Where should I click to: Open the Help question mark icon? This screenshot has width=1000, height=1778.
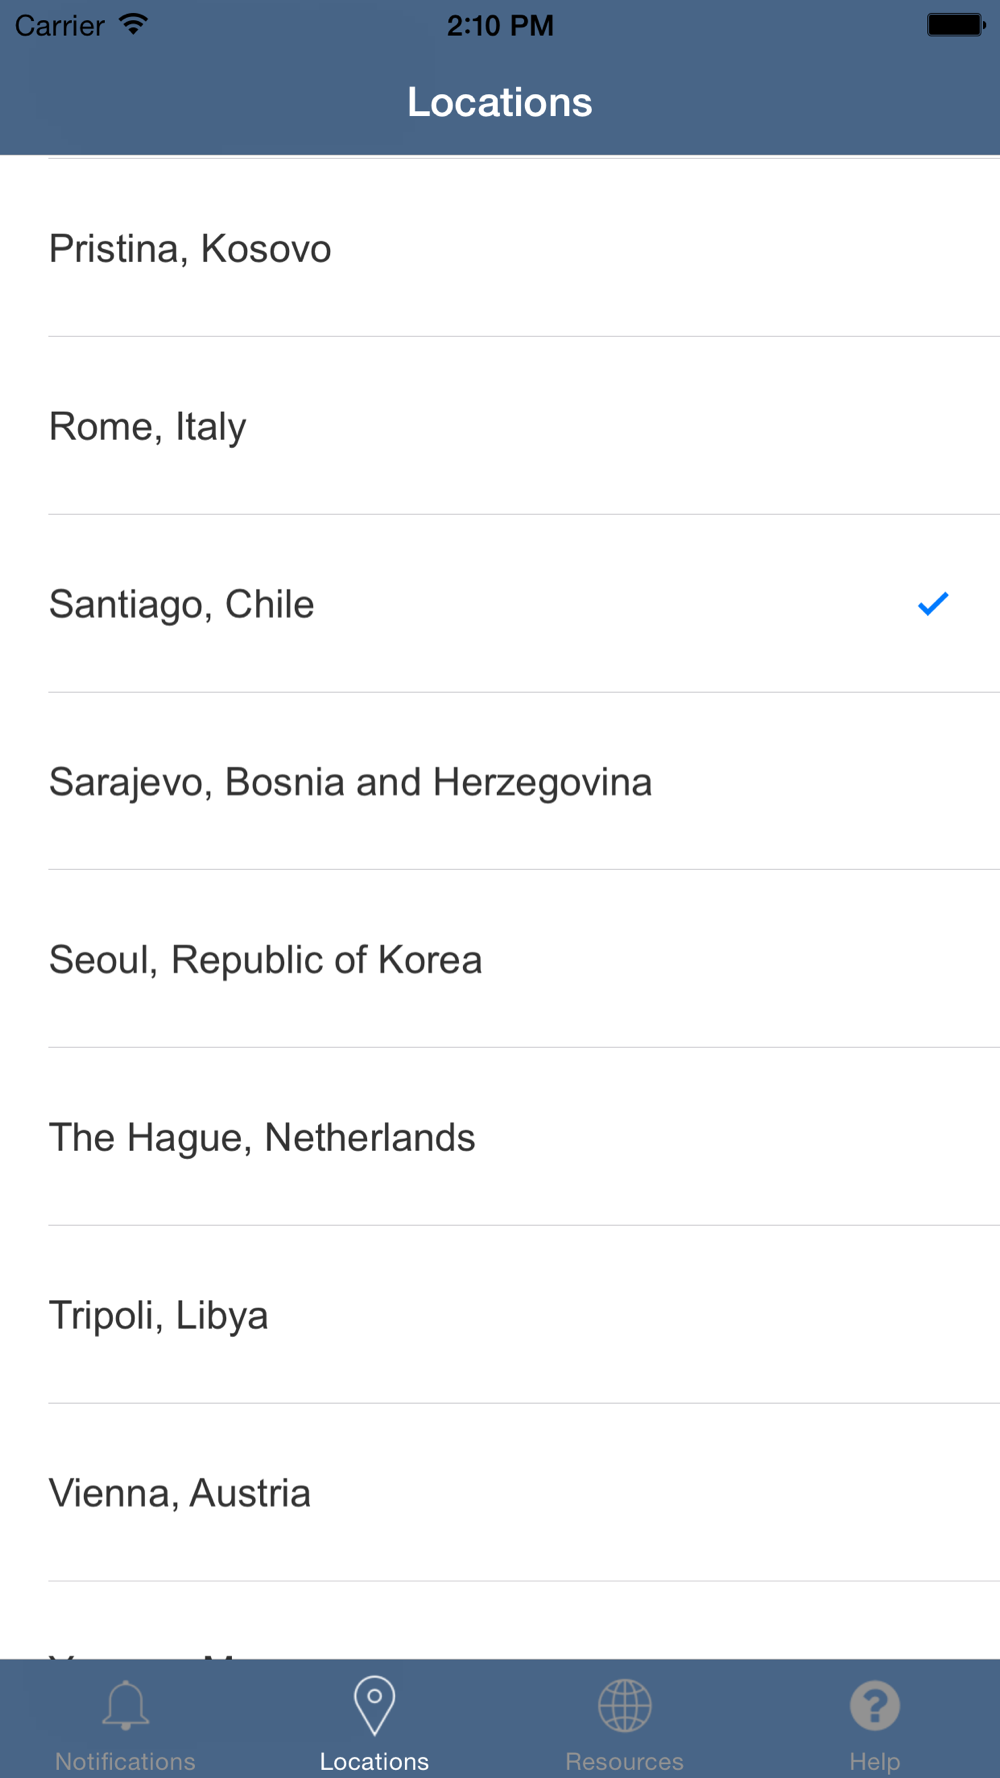click(x=875, y=1705)
